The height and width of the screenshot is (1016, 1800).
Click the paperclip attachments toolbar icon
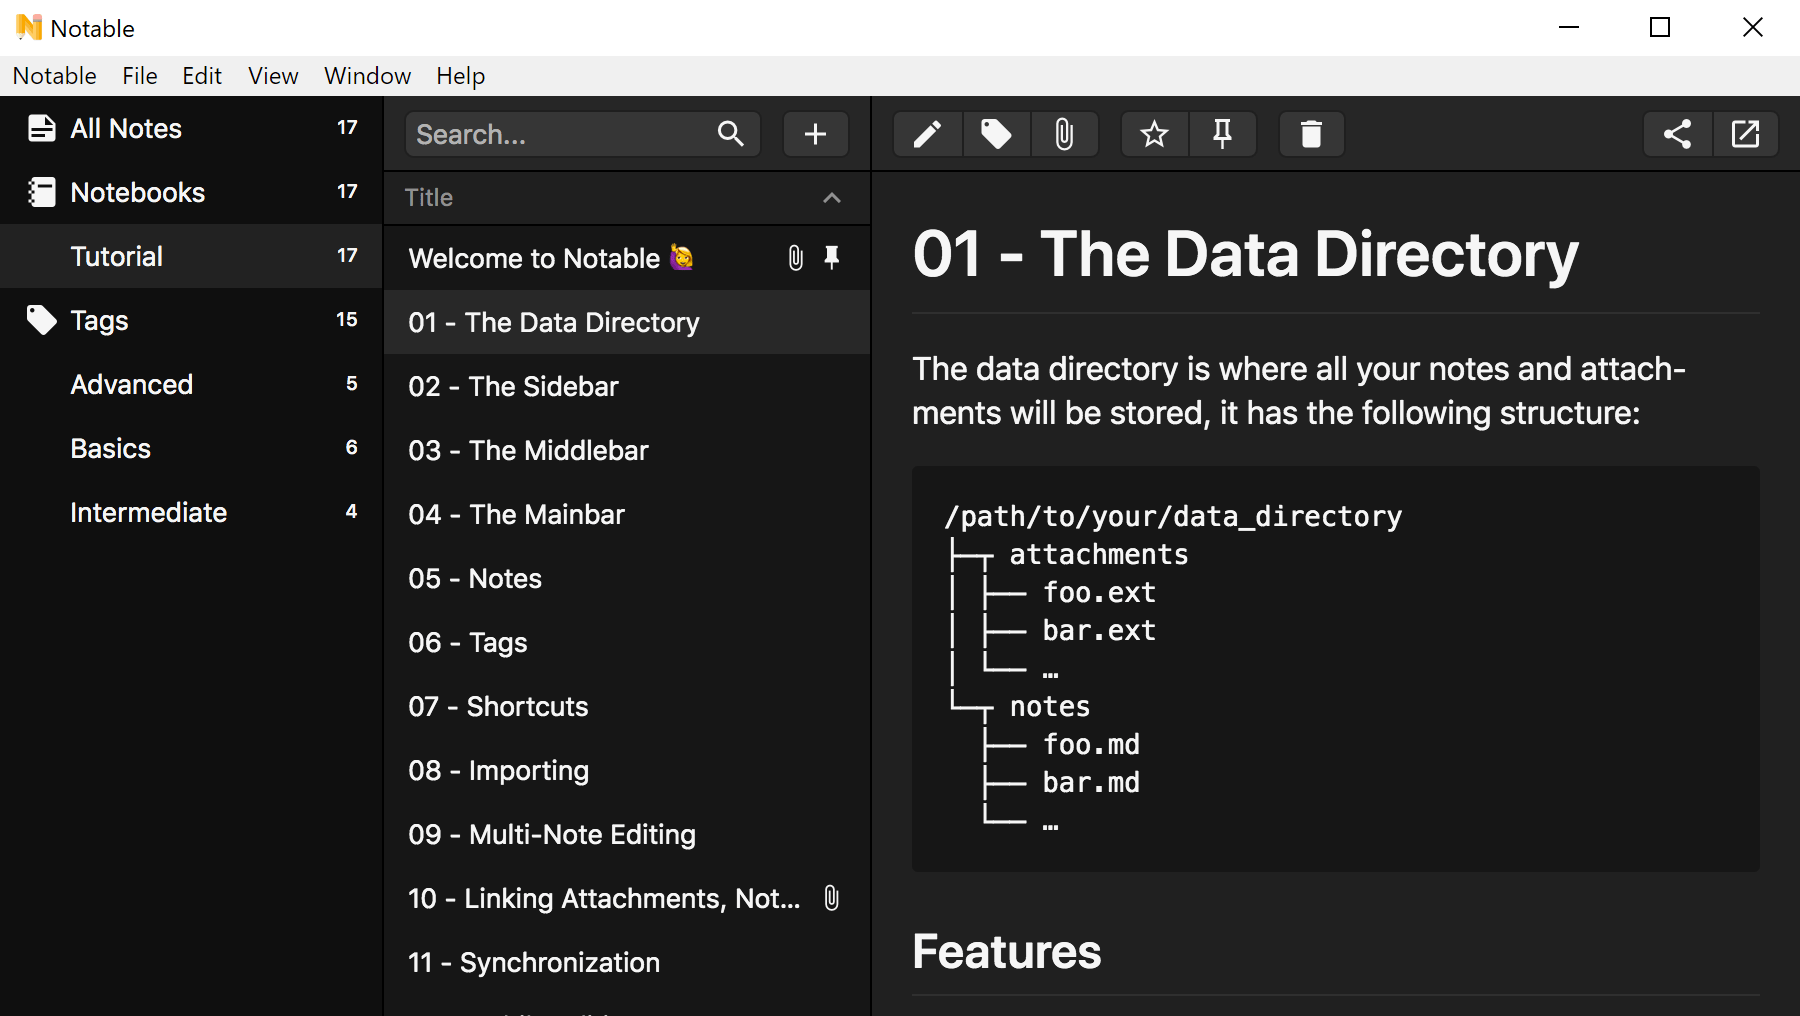coord(1064,134)
